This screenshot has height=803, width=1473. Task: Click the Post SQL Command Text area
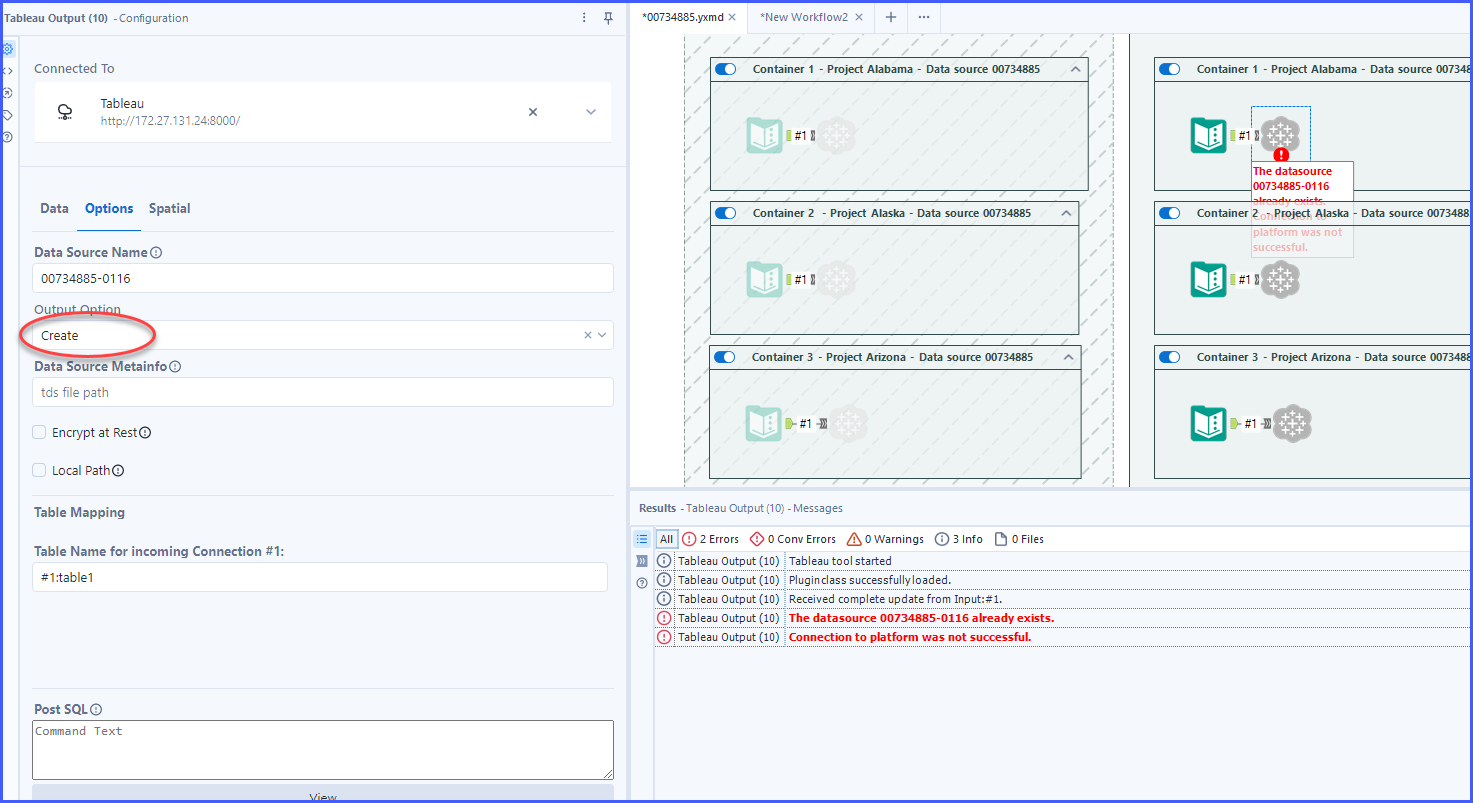[x=323, y=750]
